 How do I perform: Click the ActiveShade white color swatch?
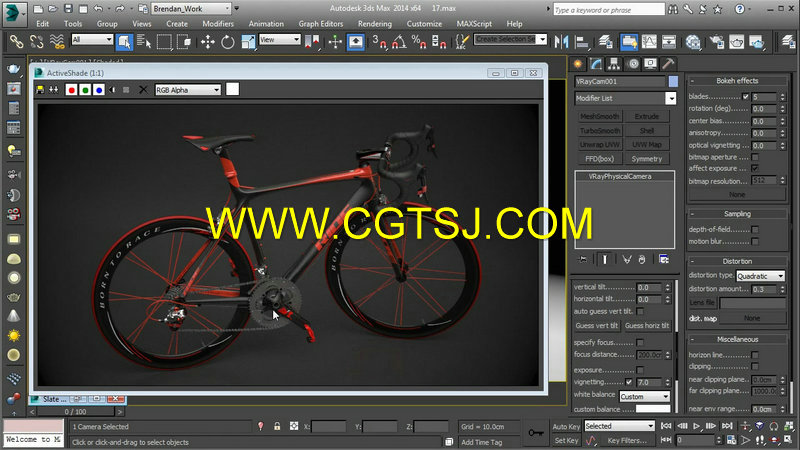click(232, 89)
